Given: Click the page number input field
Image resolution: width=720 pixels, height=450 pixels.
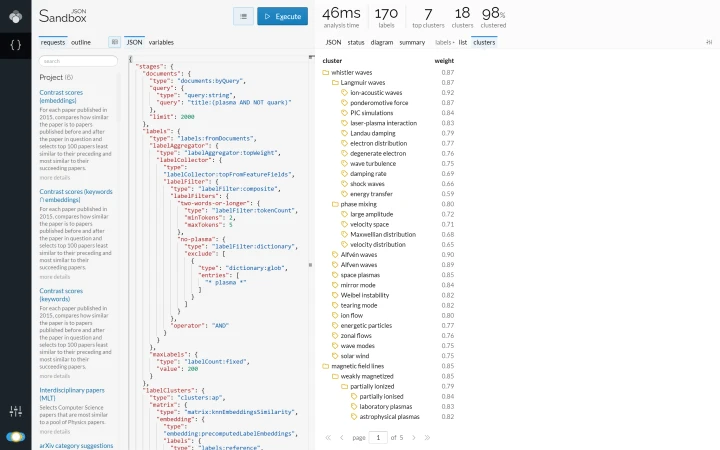Looking at the screenshot, I should point(378,438).
